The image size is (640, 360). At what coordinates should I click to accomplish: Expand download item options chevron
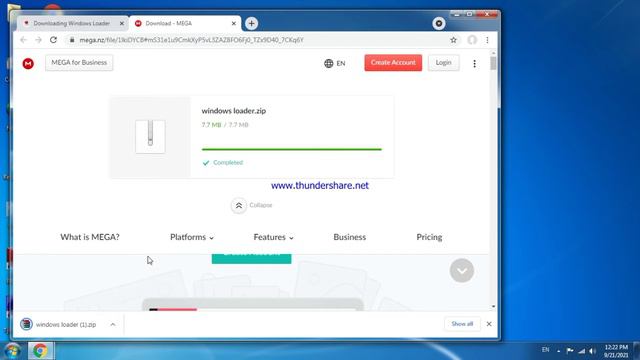(113, 324)
